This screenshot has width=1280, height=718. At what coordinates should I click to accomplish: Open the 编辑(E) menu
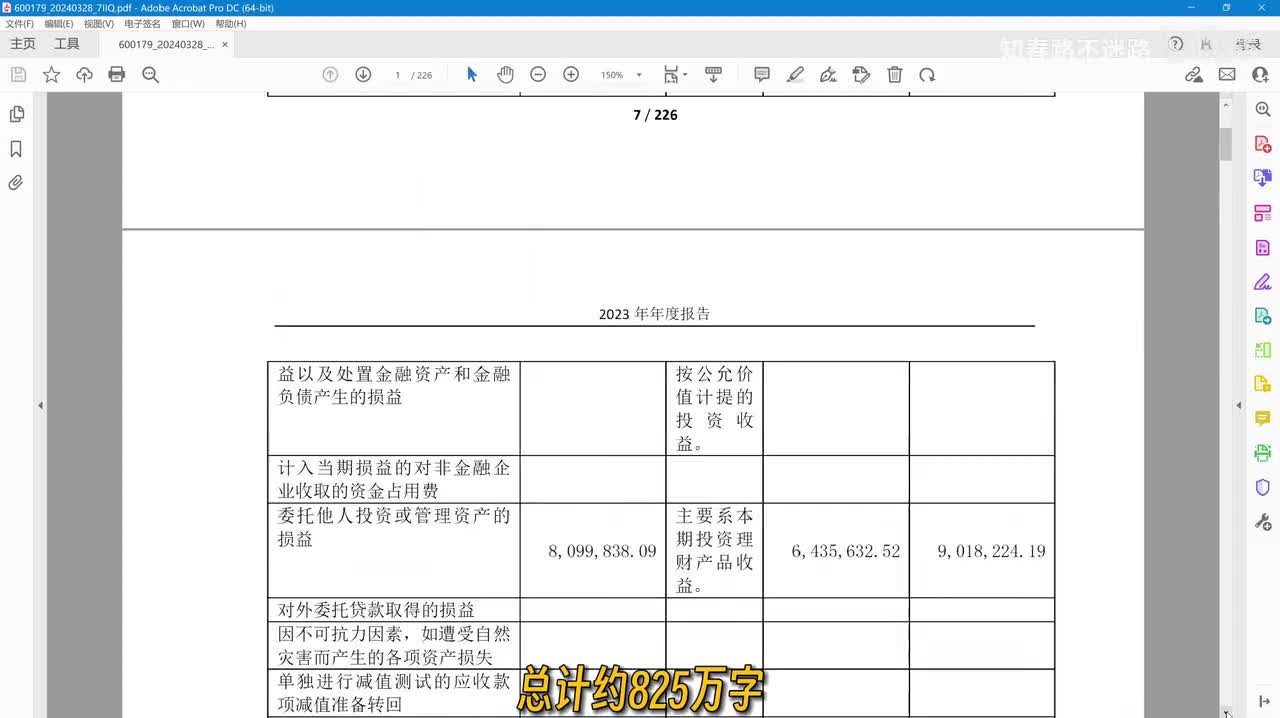pyautogui.click(x=58, y=23)
